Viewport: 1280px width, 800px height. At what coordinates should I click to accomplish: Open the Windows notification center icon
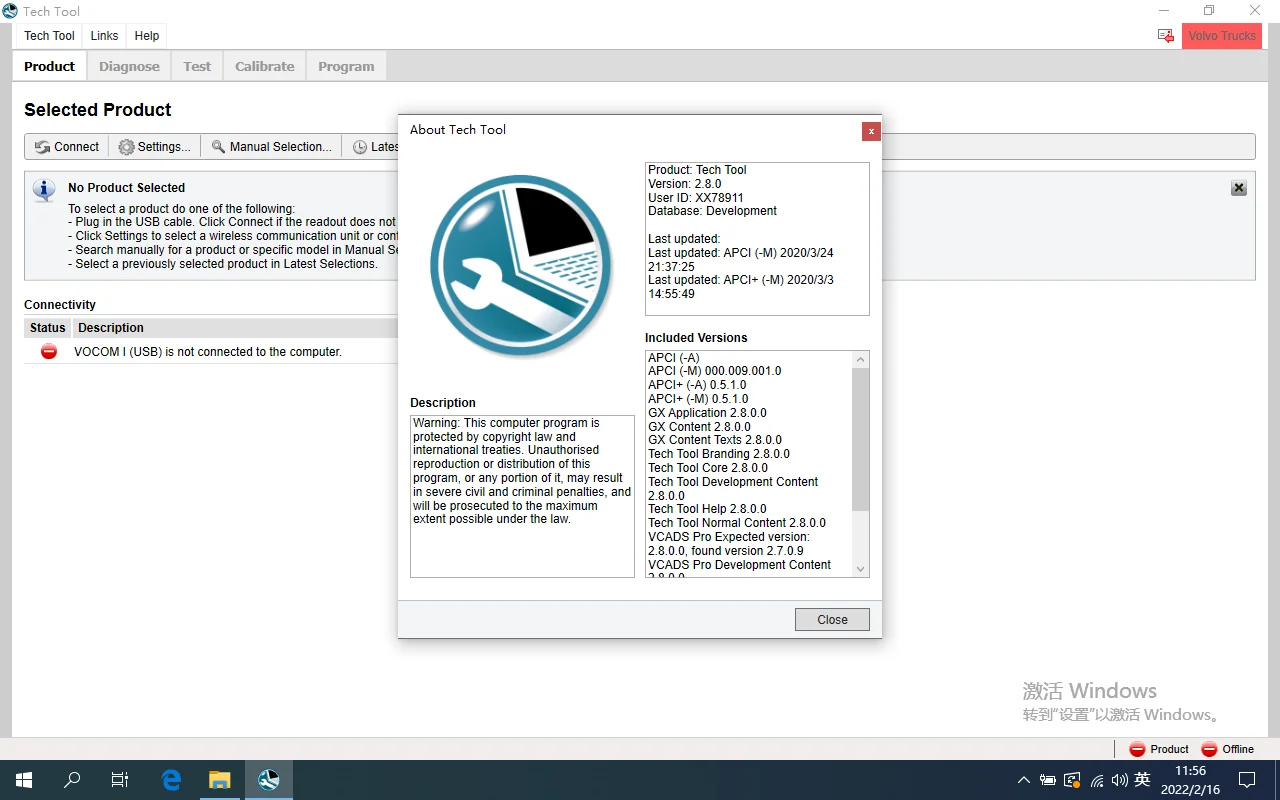[x=1247, y=780]
